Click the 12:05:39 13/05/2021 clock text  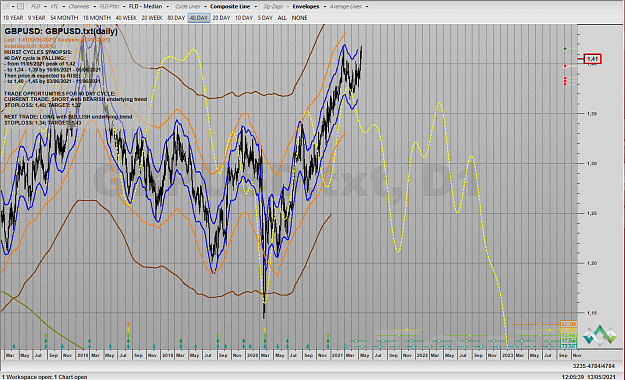coord(589,377)
